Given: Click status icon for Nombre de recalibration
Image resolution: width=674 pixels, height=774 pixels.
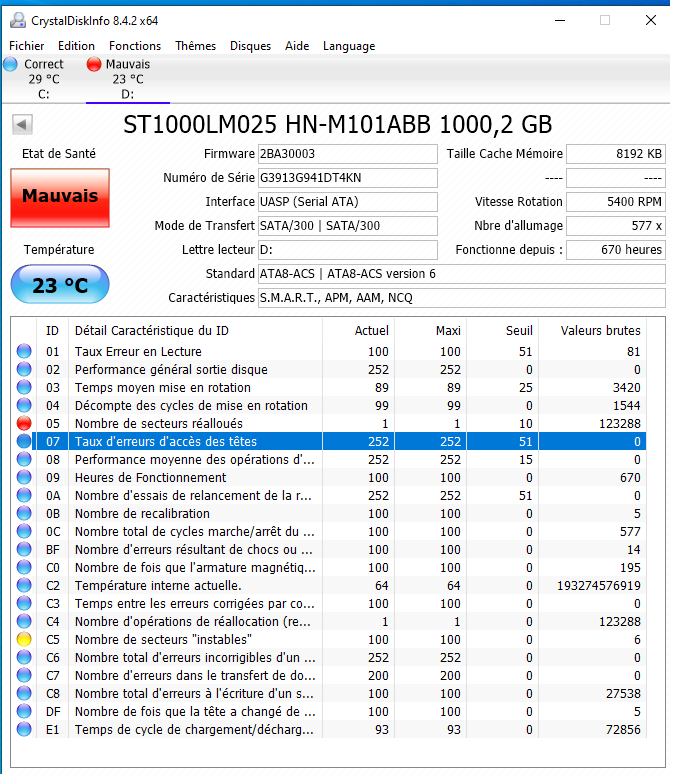Looking at the screenshot, I should pos(24,513).
